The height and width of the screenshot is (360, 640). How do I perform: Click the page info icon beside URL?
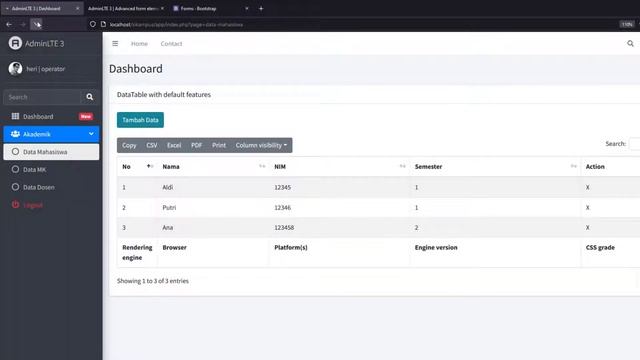click(x=103, y=24)
